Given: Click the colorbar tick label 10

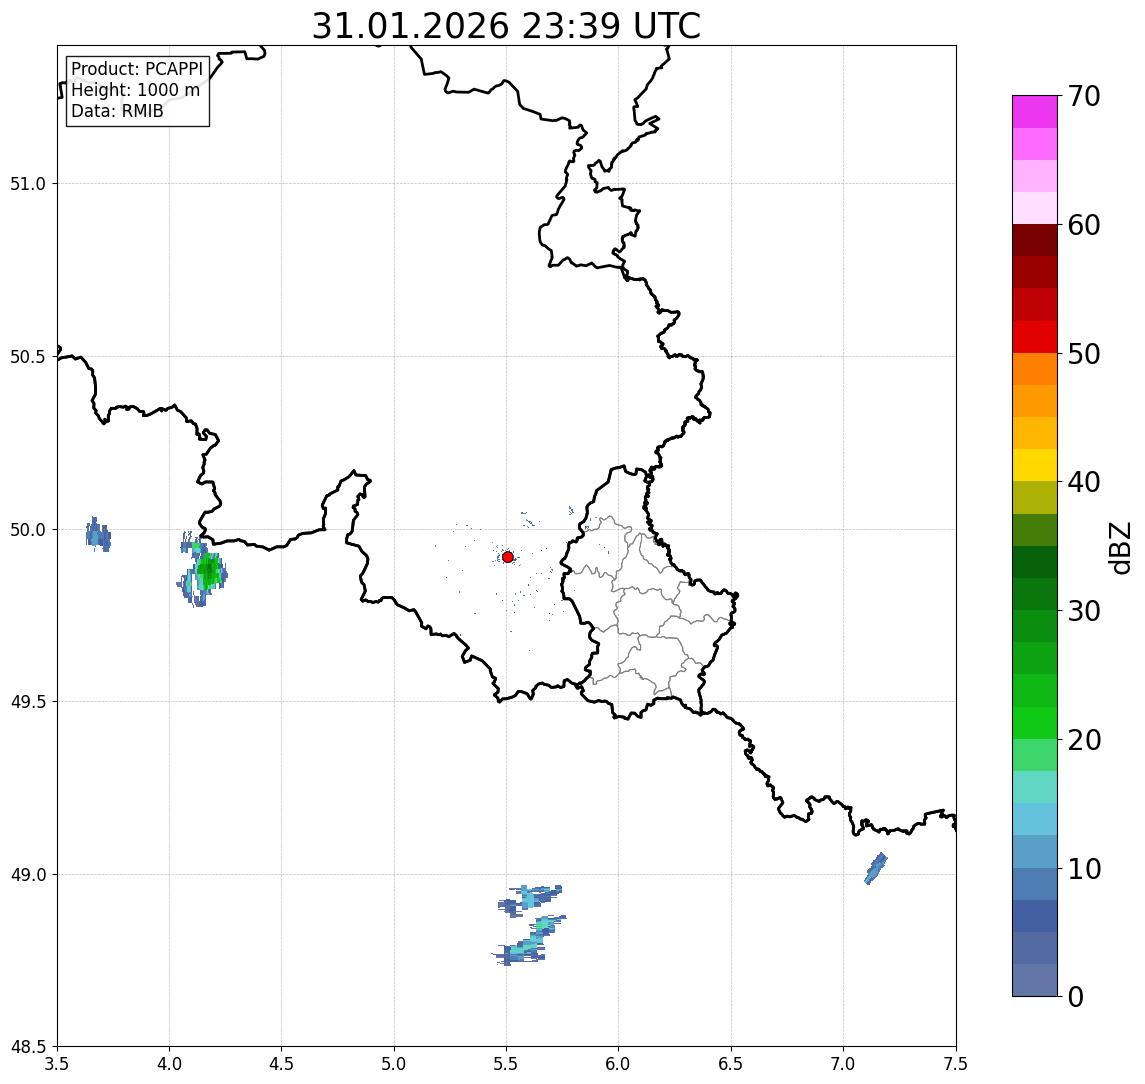Looking at the screenshot, I should 1084,869.
